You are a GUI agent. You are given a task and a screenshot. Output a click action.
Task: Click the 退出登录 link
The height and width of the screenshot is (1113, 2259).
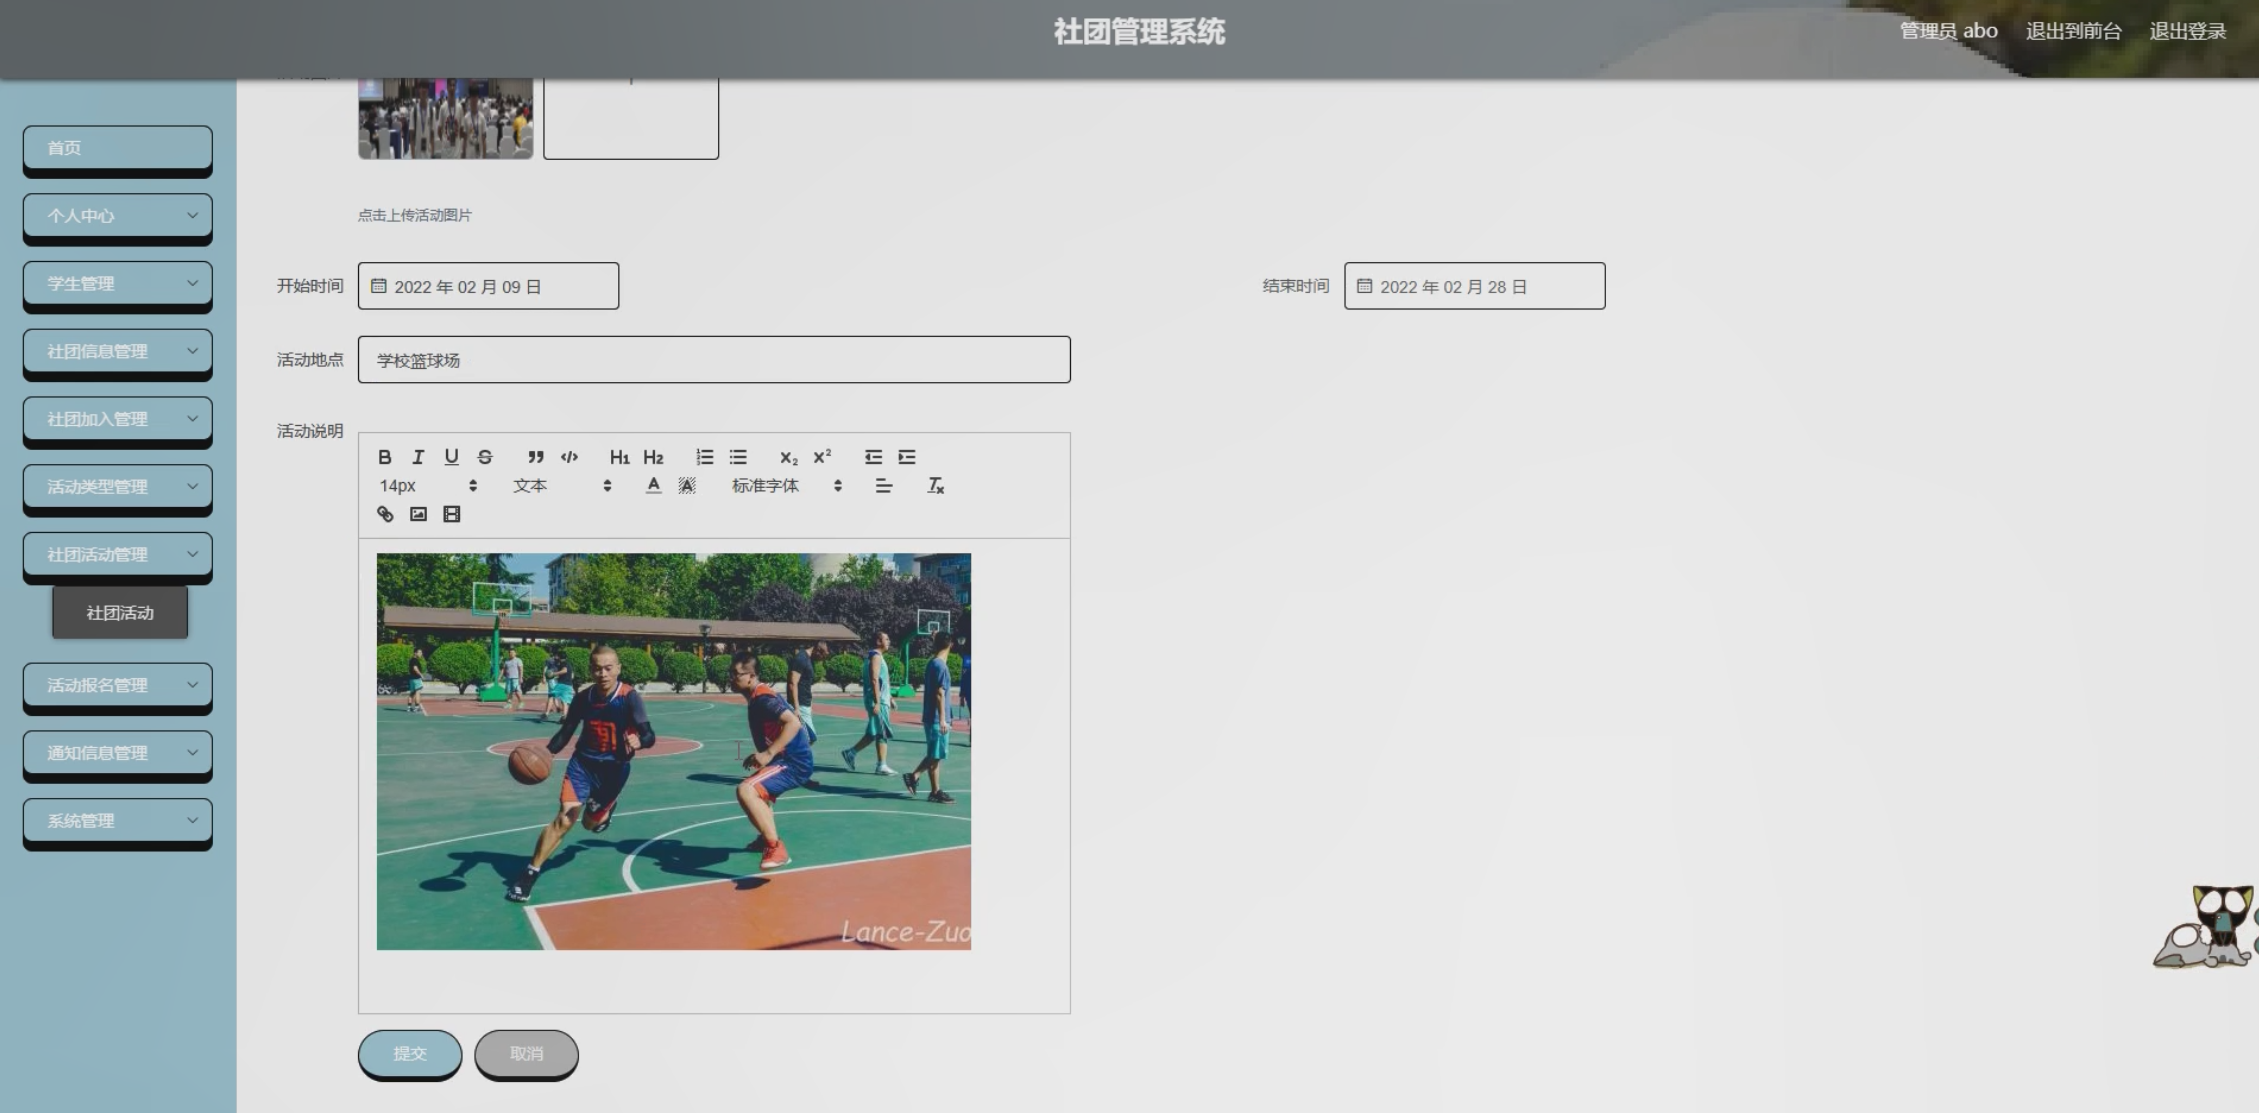coord(2187,31)
